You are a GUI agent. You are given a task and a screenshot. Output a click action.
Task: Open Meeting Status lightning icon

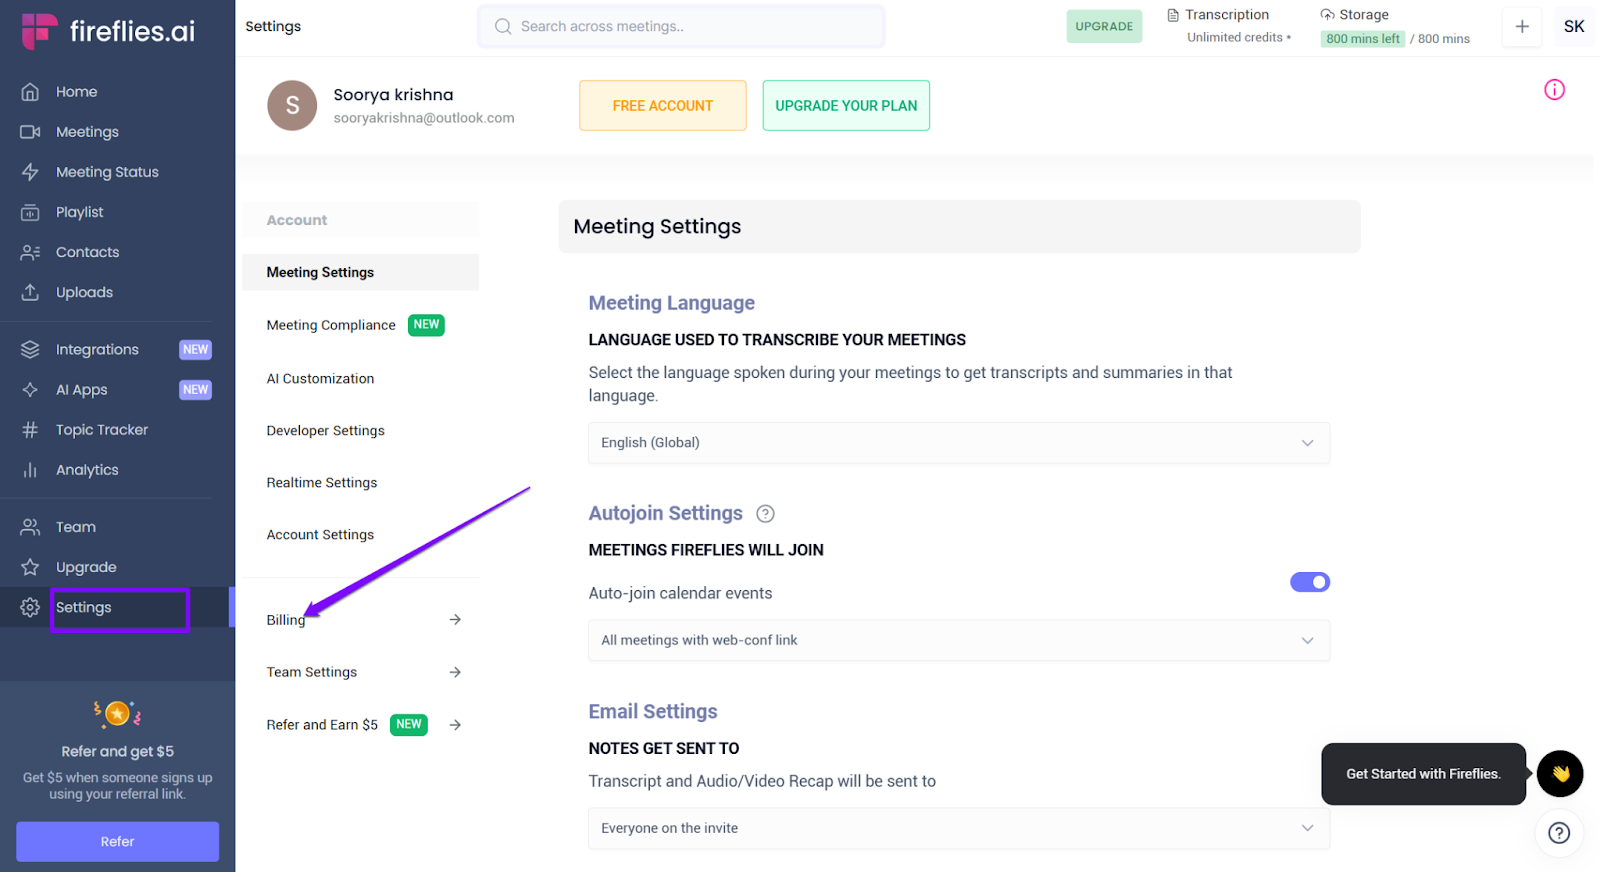[x=30, y=172]
